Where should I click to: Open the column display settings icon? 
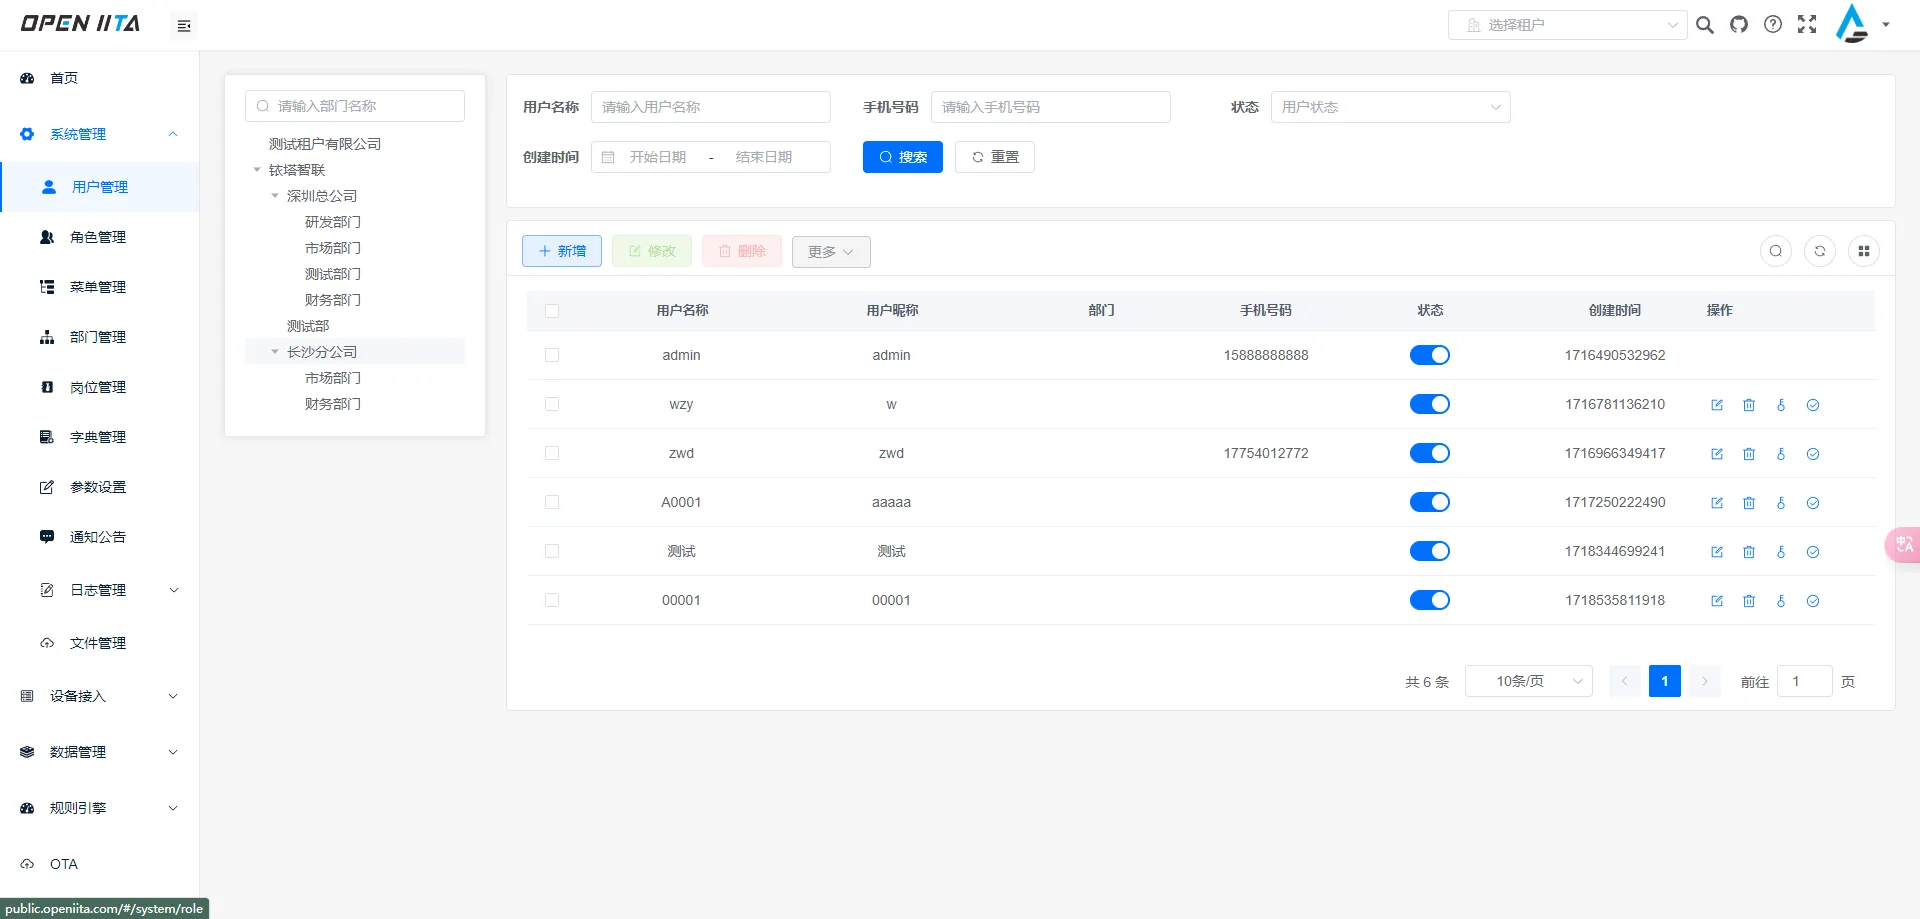coord(1864,251)
